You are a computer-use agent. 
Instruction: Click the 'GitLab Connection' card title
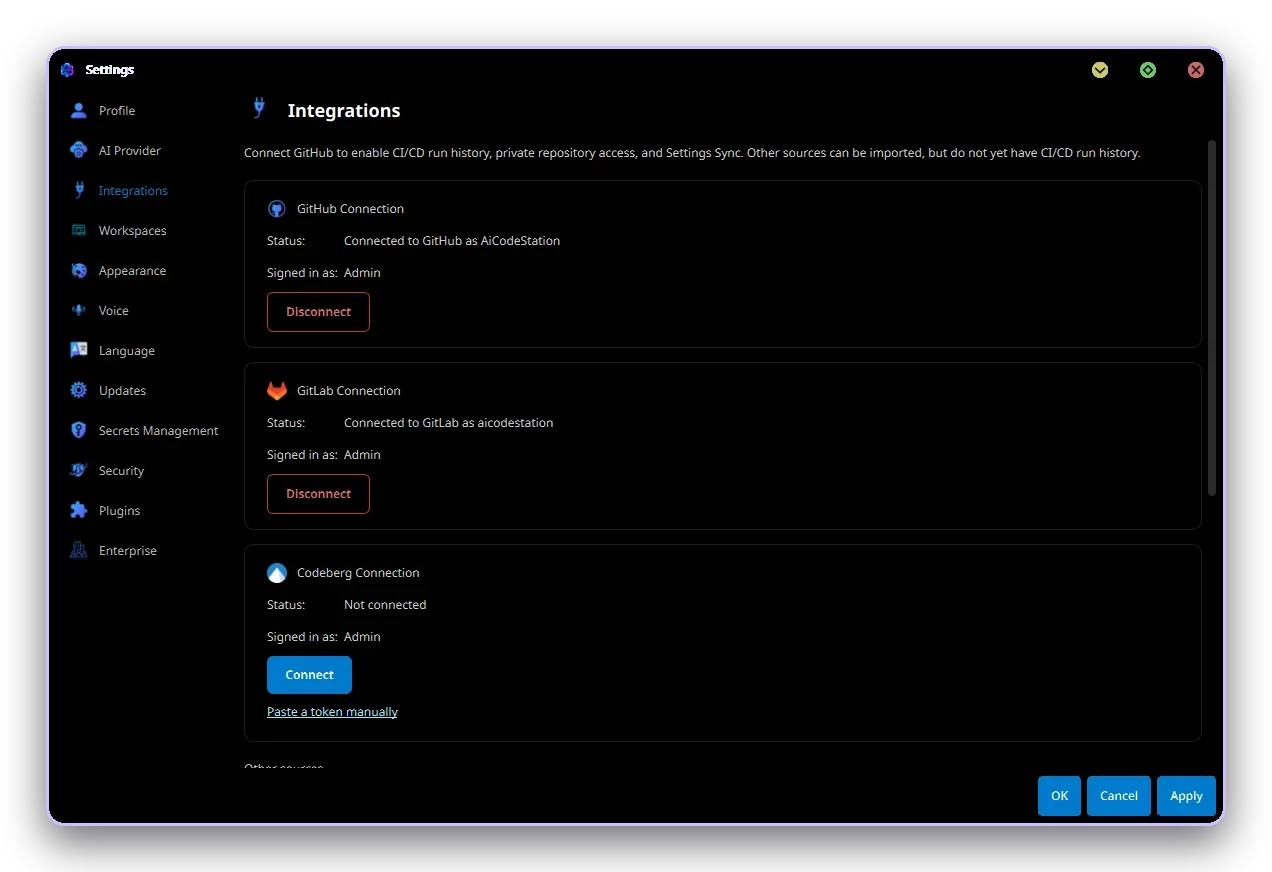click(x=348, y=391)
